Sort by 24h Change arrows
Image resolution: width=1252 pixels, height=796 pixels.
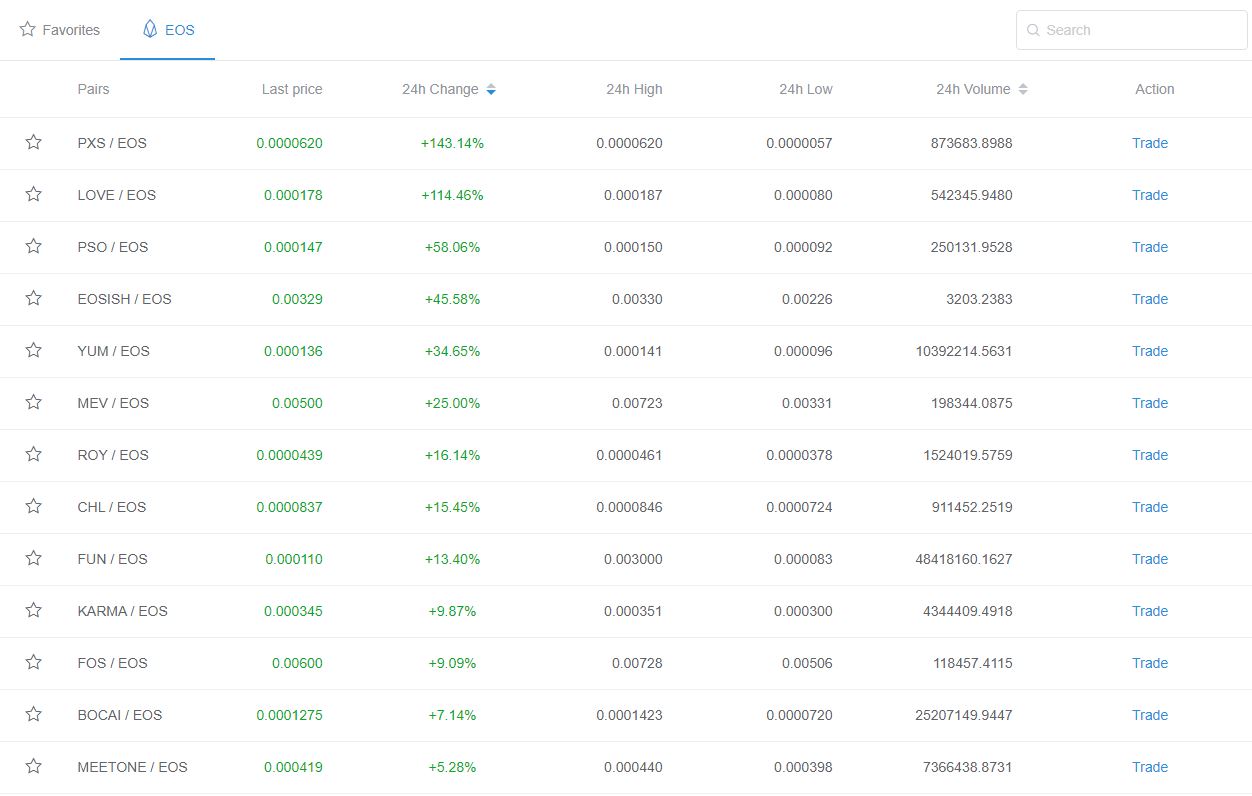pos(491,90)
